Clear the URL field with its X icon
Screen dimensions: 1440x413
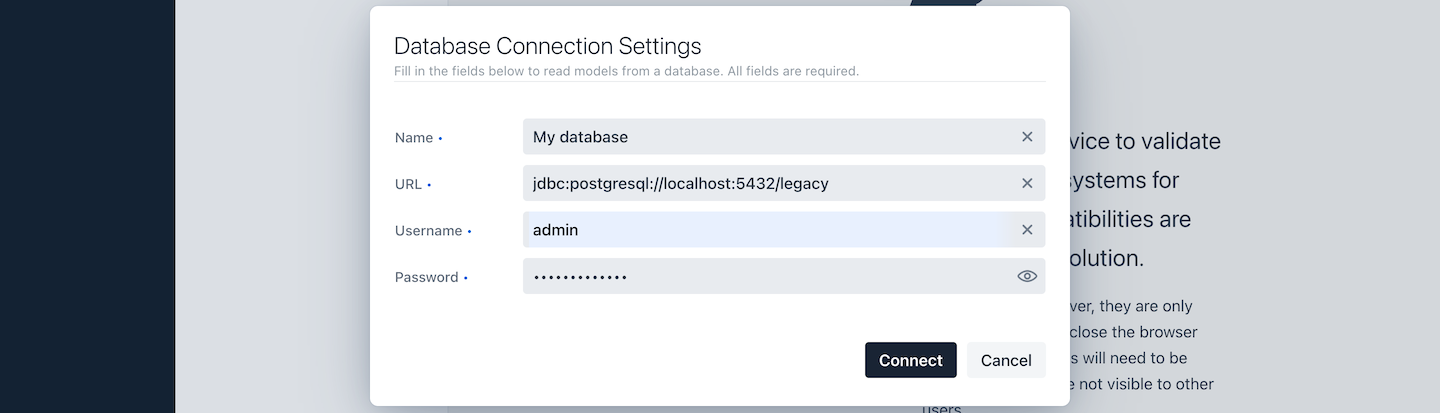(1027, 183)
